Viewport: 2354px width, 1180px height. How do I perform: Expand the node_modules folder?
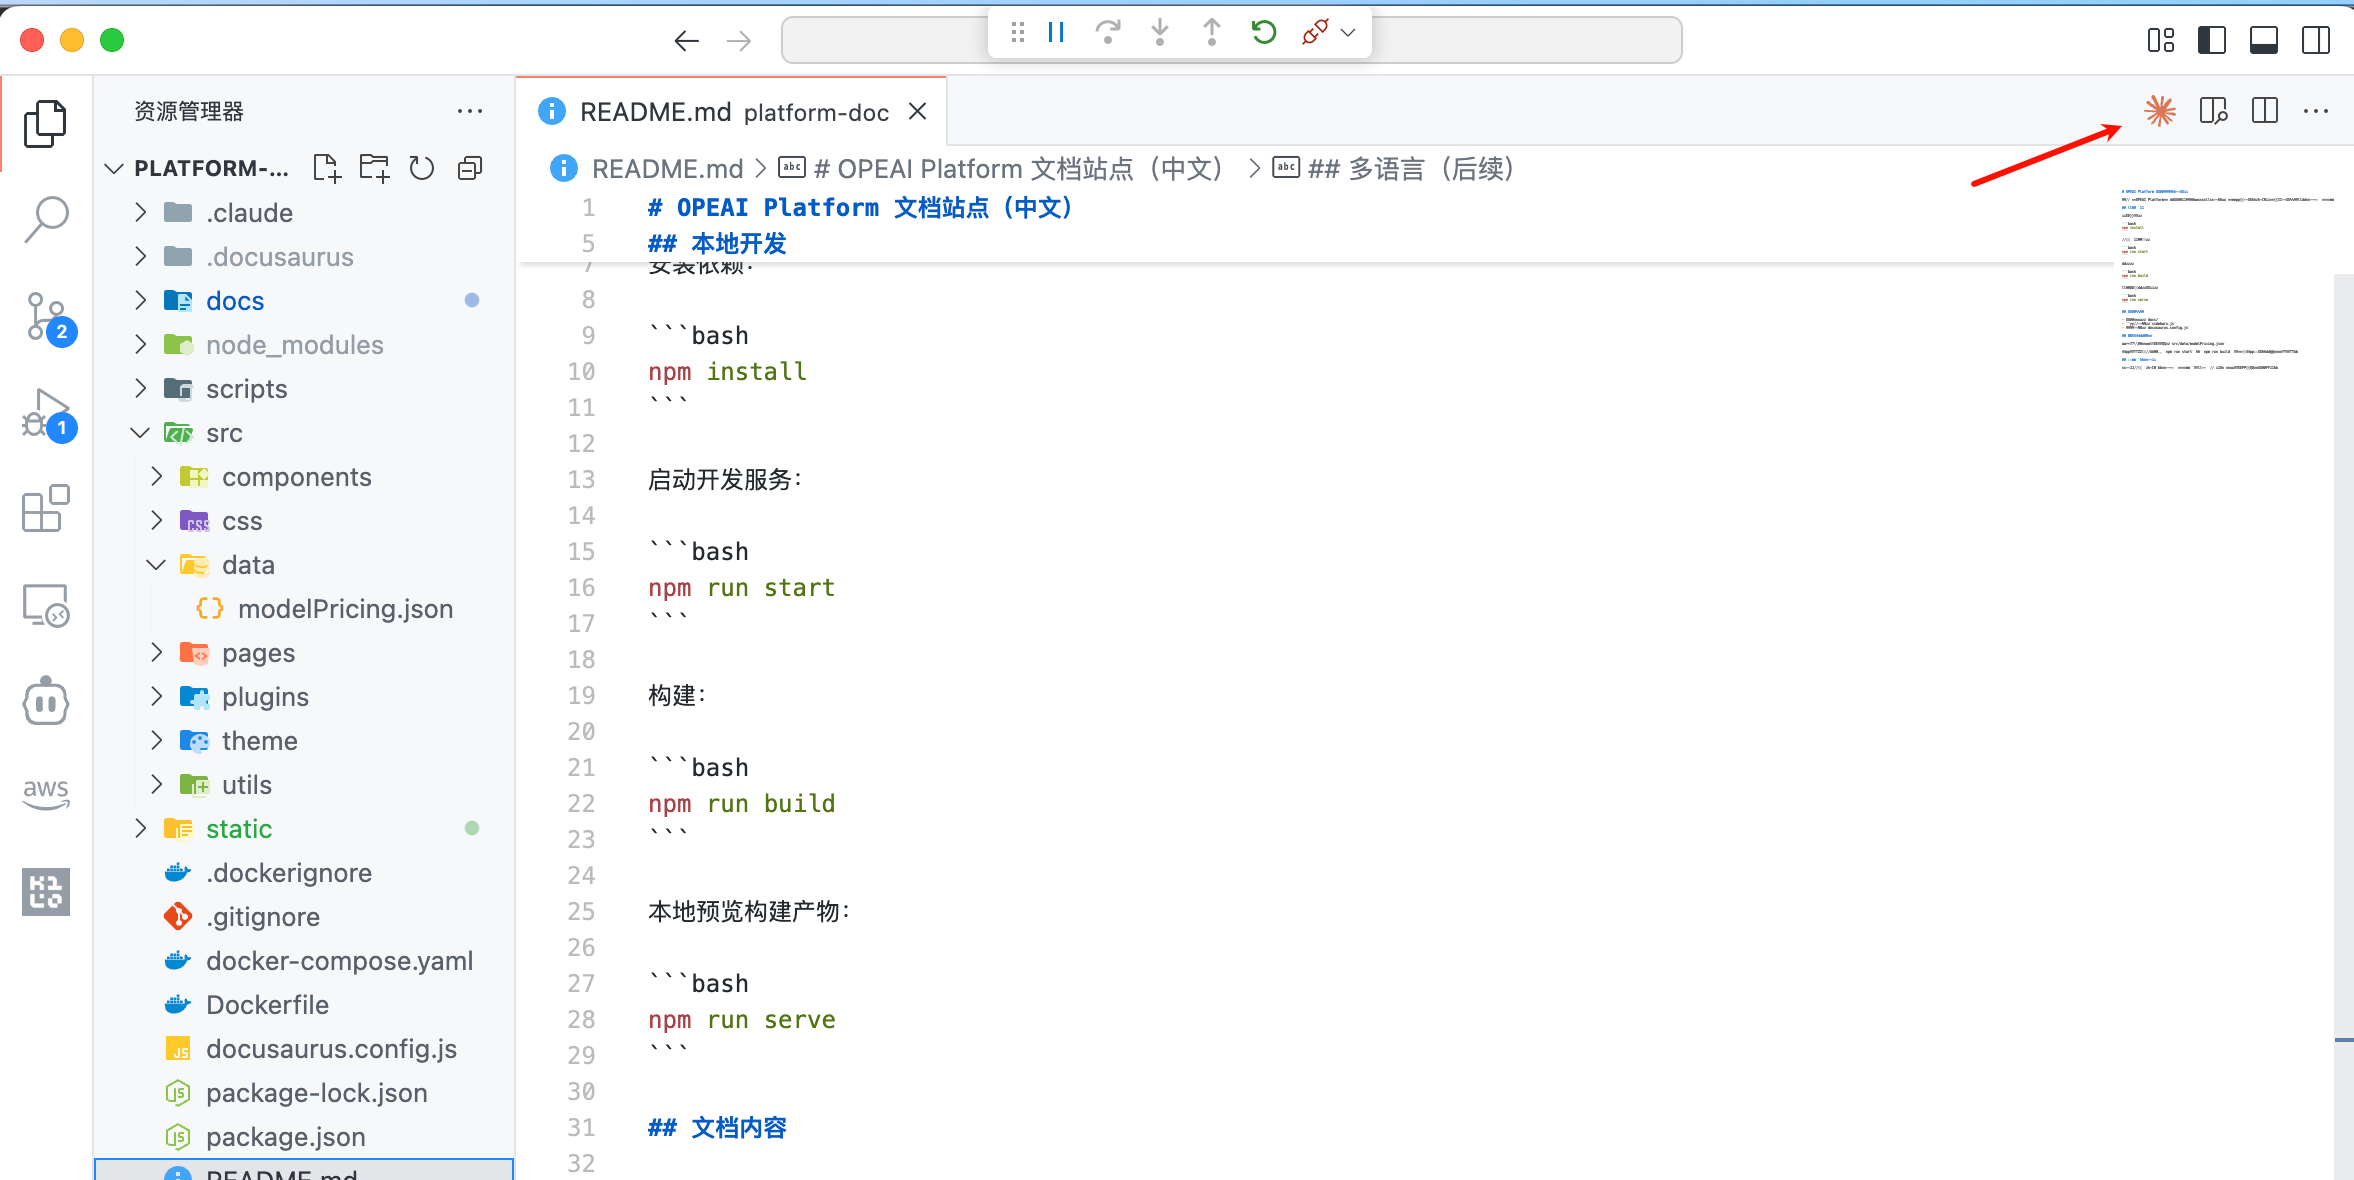click(x=140, y=344)
